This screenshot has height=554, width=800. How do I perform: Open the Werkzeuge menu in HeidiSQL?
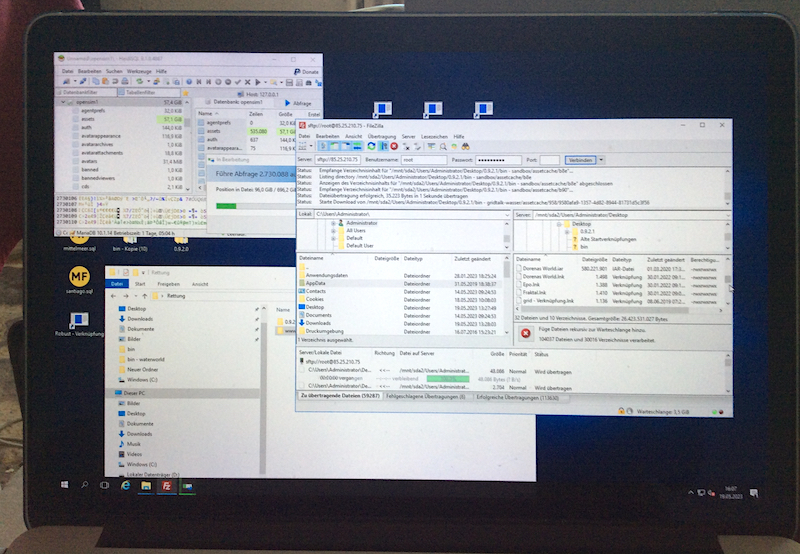coord(139,72)
